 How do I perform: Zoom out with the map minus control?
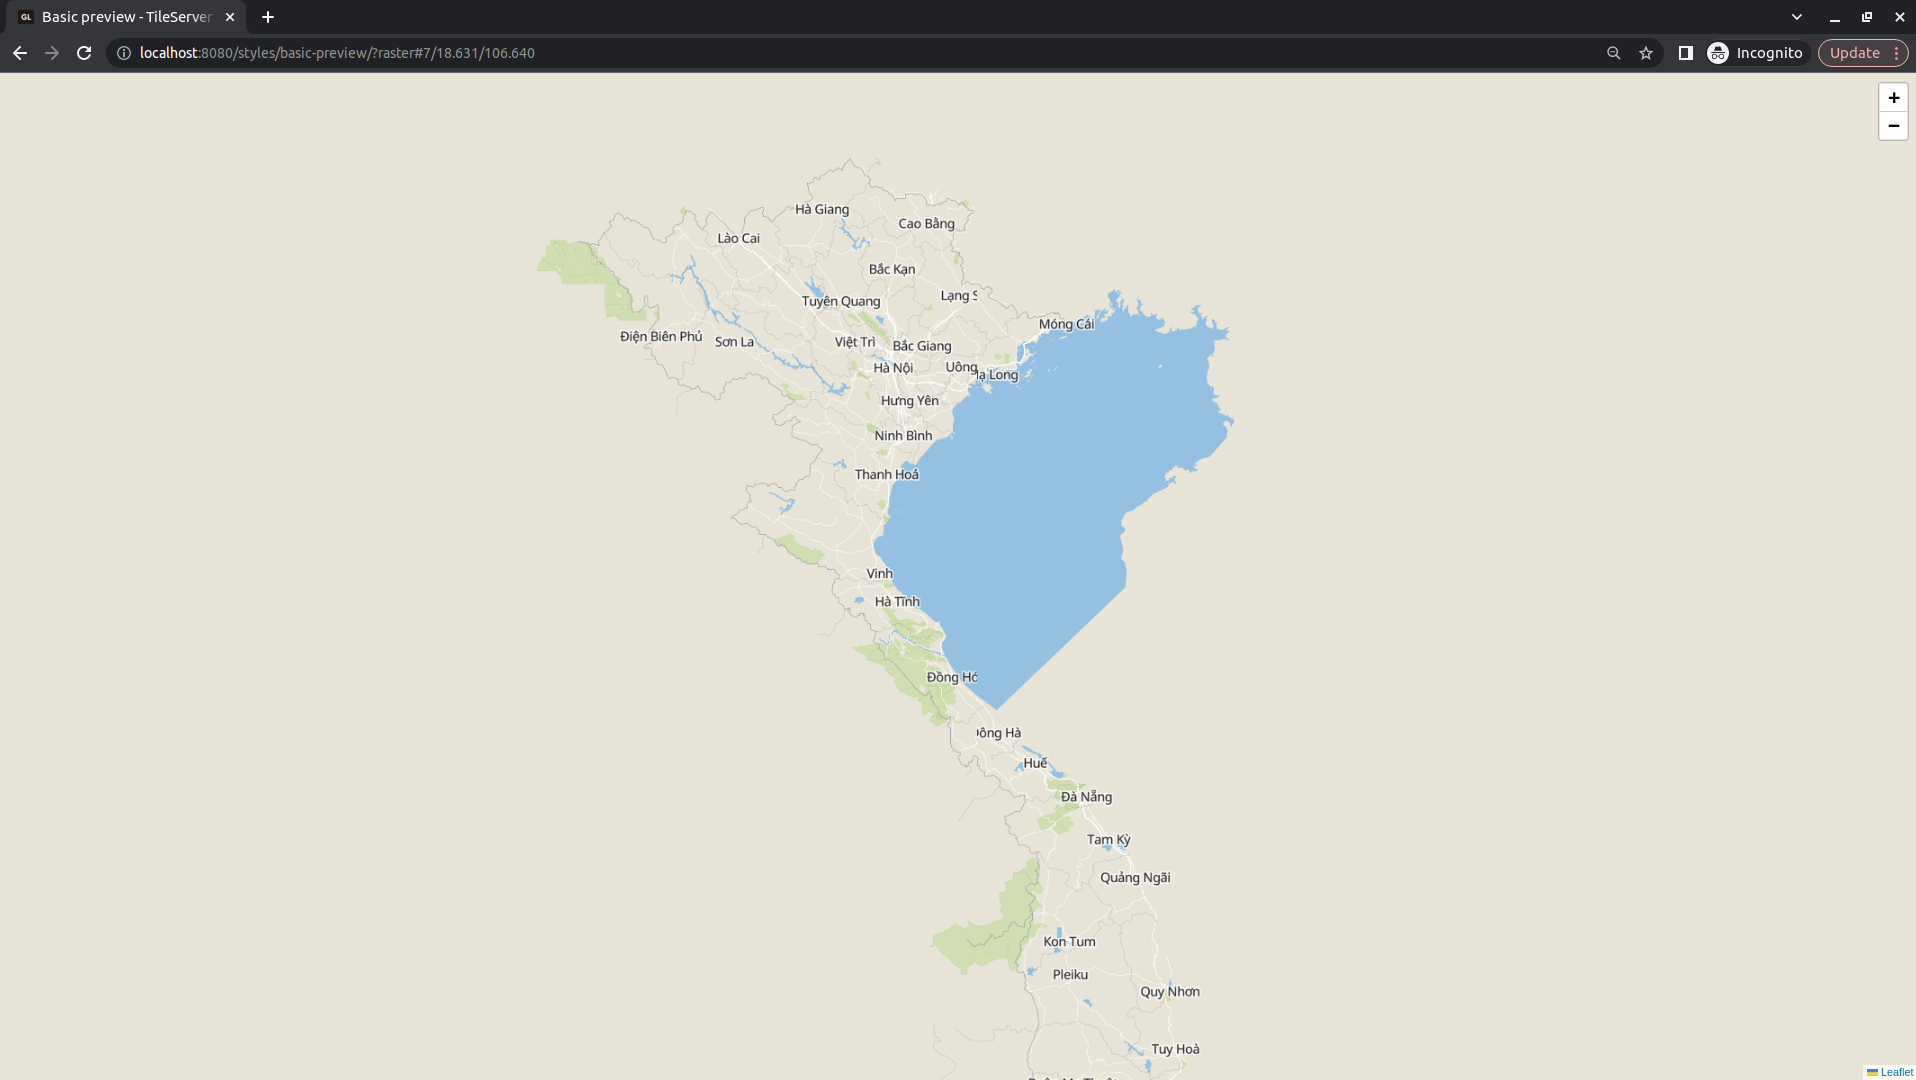point(1893,125)
